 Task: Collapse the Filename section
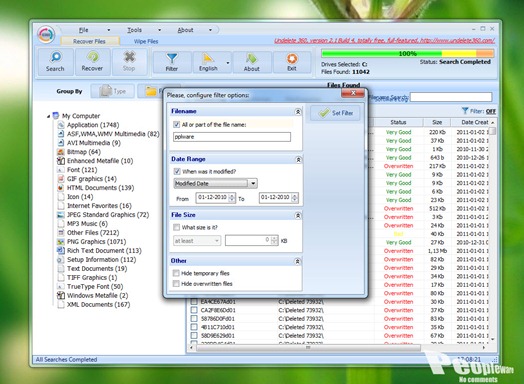pyautogui.click(x=298, y=112)
